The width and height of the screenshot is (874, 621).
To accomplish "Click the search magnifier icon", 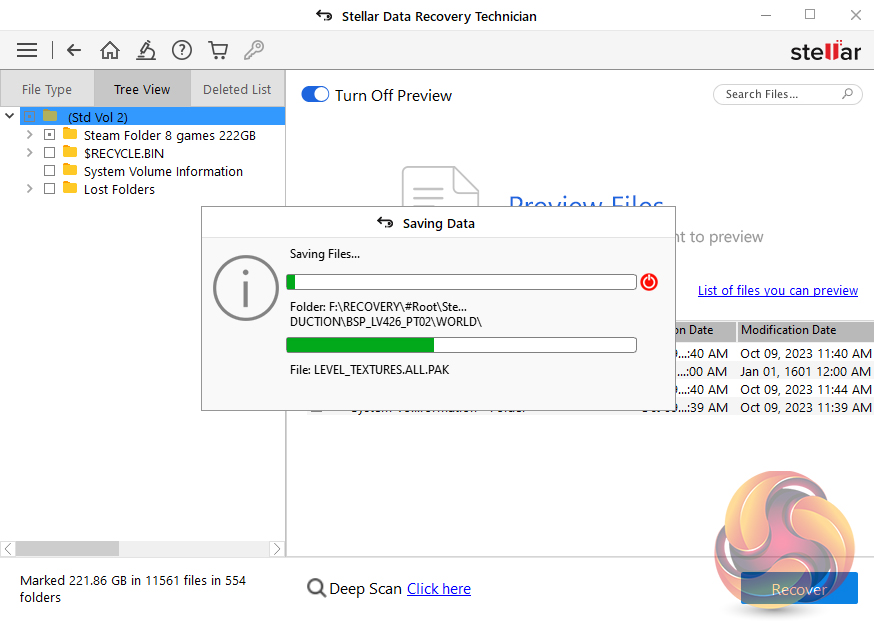I will (847, 94).
